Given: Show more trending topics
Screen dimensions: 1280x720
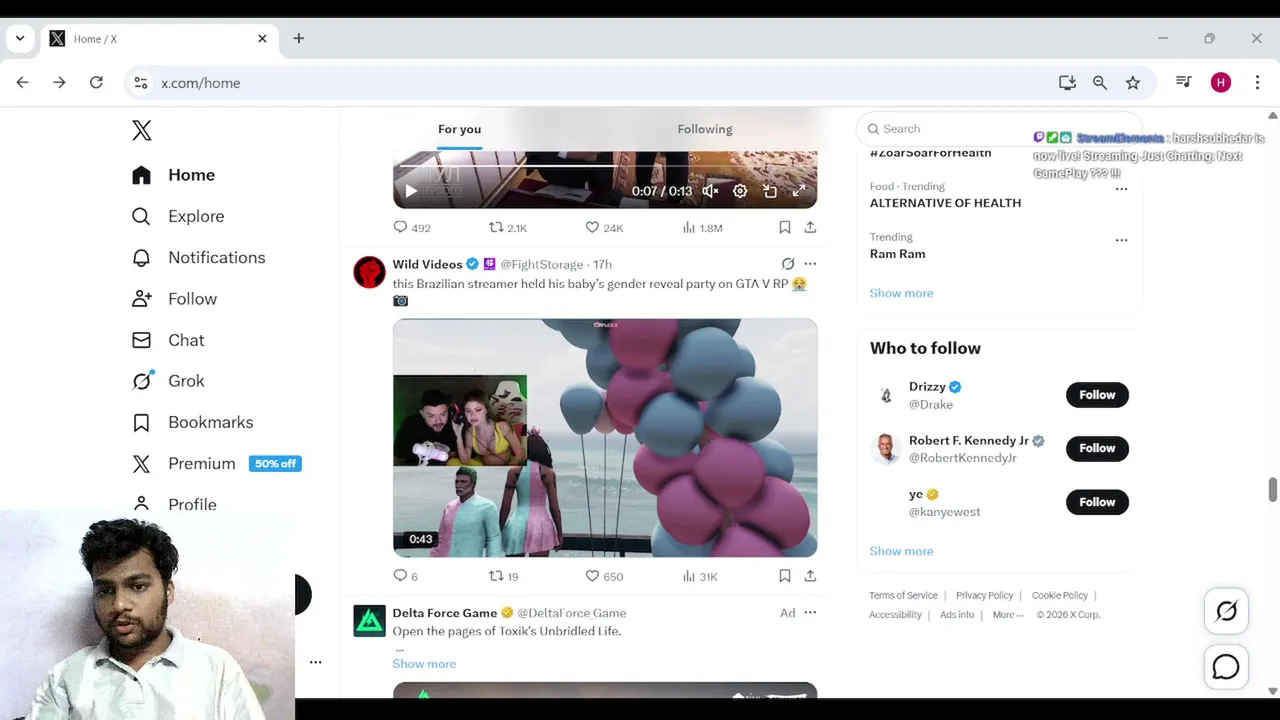Looking at the screenshot, I should tap(901, 293).
